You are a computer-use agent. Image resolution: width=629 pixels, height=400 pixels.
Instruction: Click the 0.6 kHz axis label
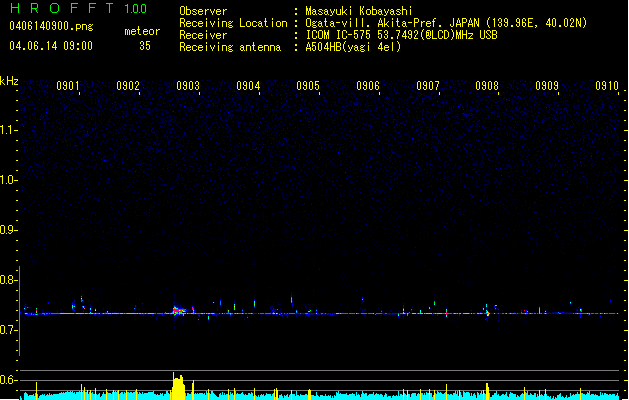click(x=8, y=380)
